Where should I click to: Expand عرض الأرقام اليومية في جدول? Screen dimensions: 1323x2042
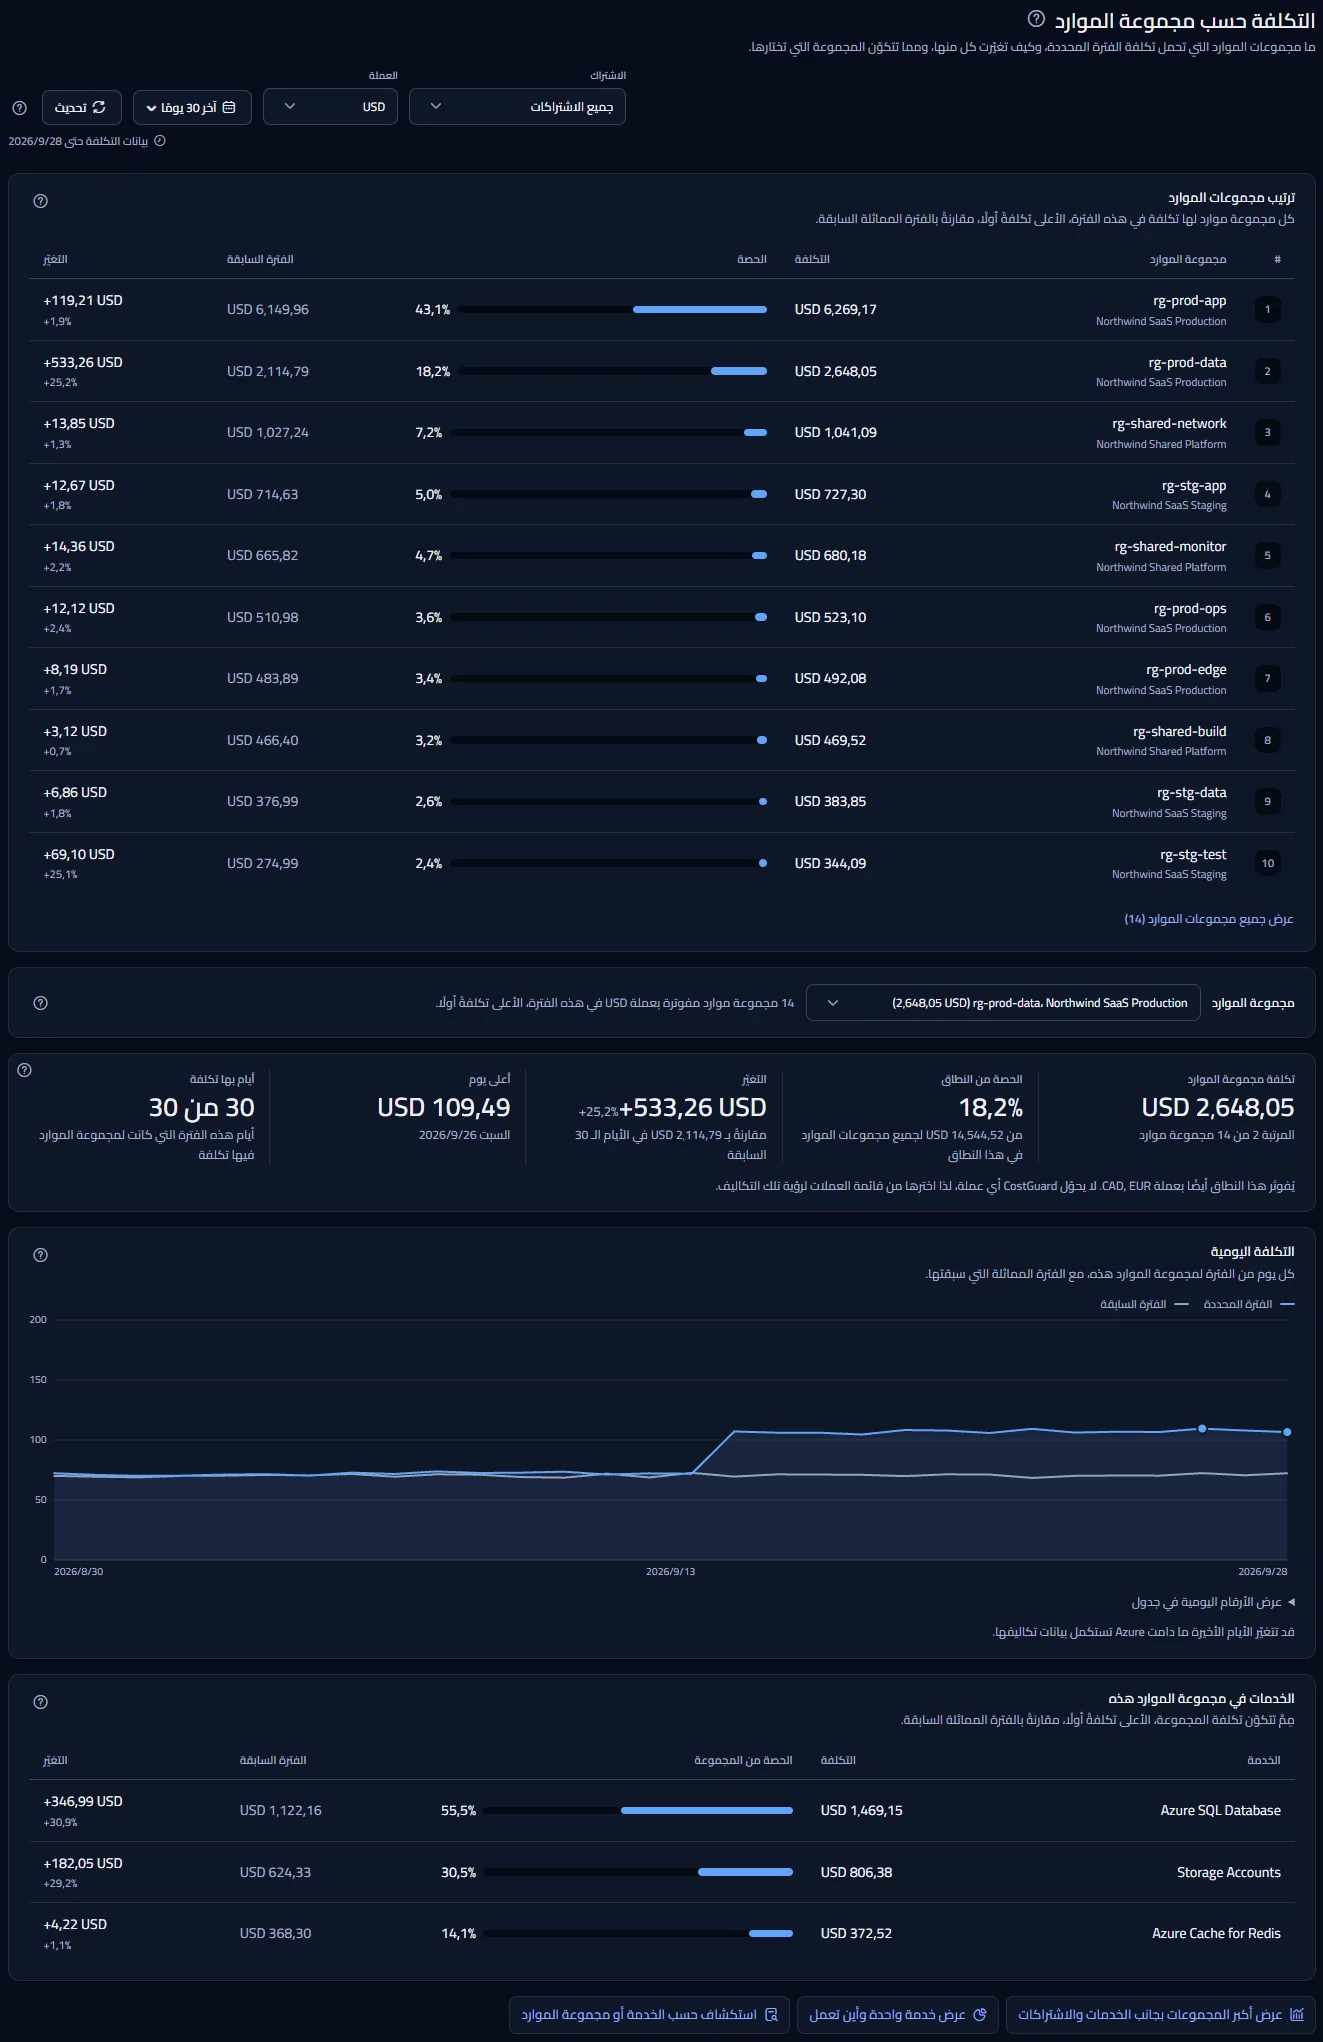click(1213, 1602)
